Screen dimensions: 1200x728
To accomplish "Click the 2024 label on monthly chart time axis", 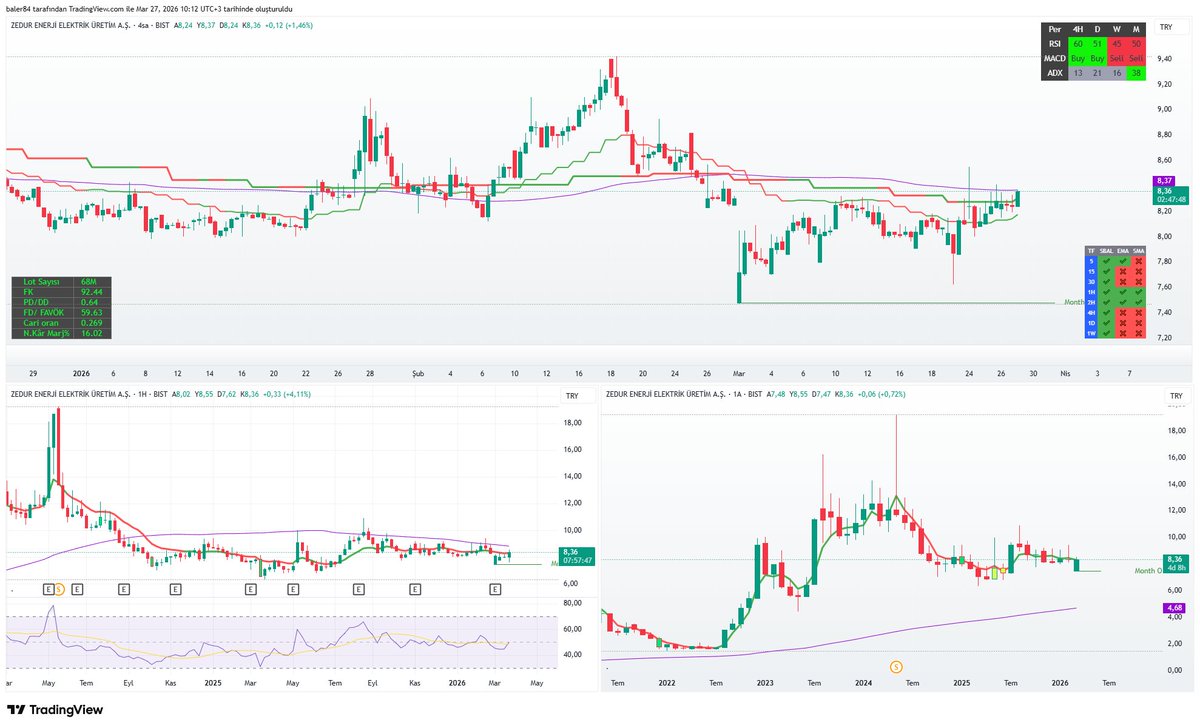I will 864,684.
